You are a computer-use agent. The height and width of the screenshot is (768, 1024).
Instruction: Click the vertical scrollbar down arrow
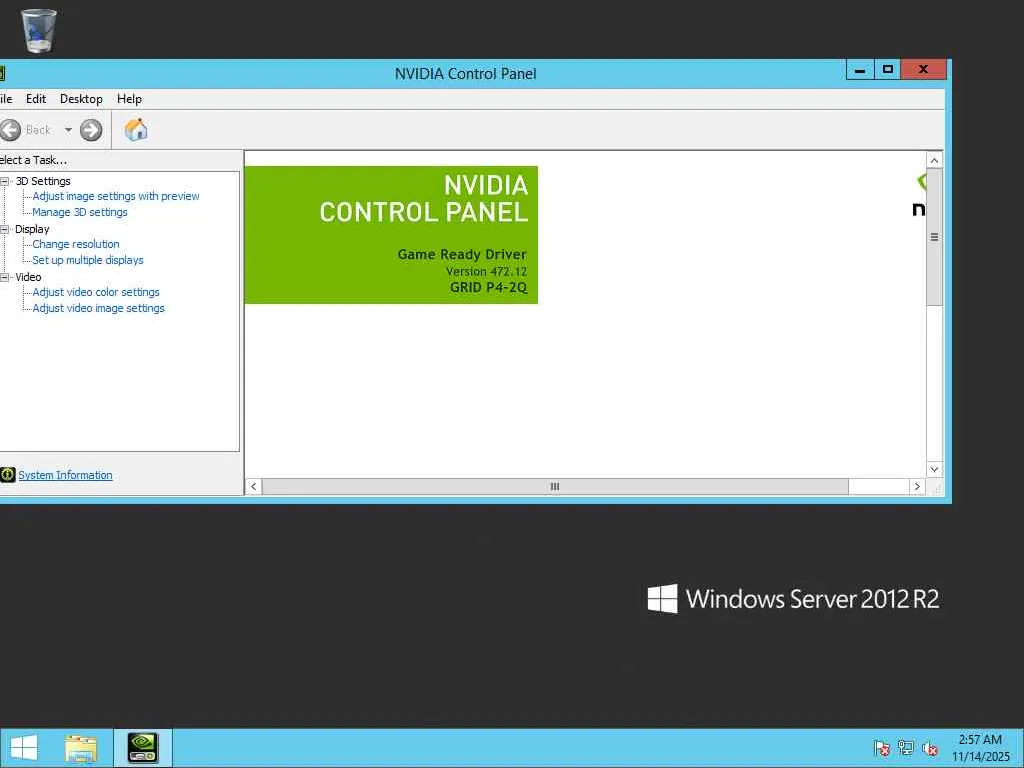pyautogui.click(x=935, y=470)
